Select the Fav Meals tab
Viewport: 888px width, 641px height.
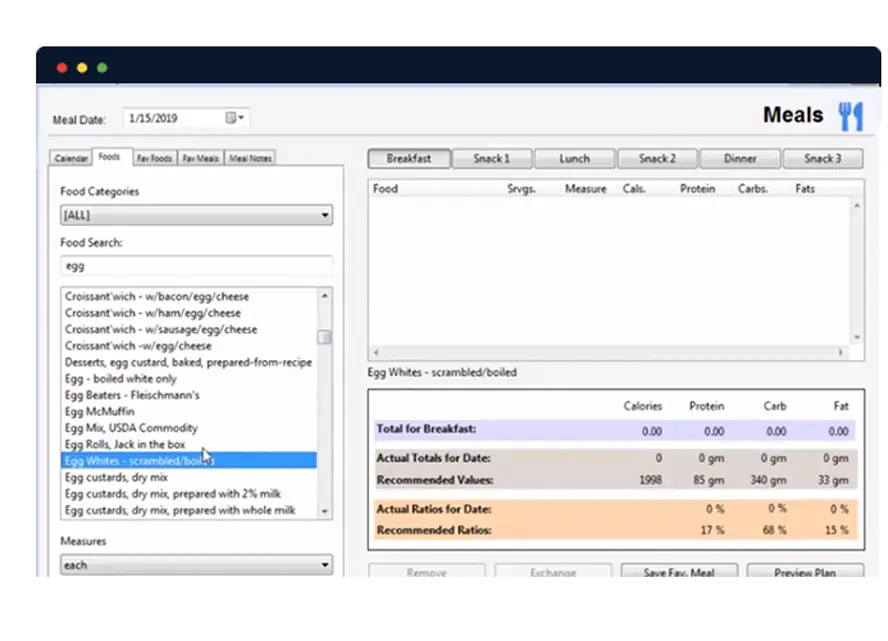point(201,158)
